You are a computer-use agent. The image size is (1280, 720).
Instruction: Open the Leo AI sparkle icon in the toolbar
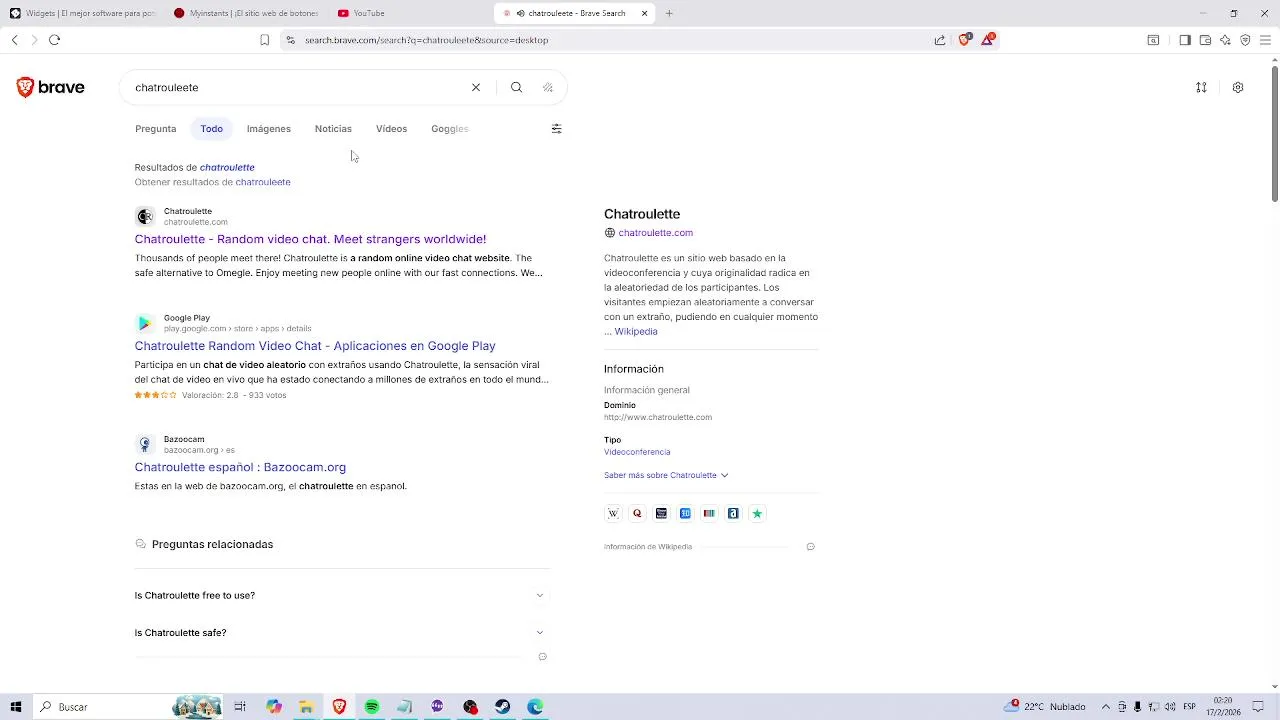pyautogui.click(x=1225, y=40)
